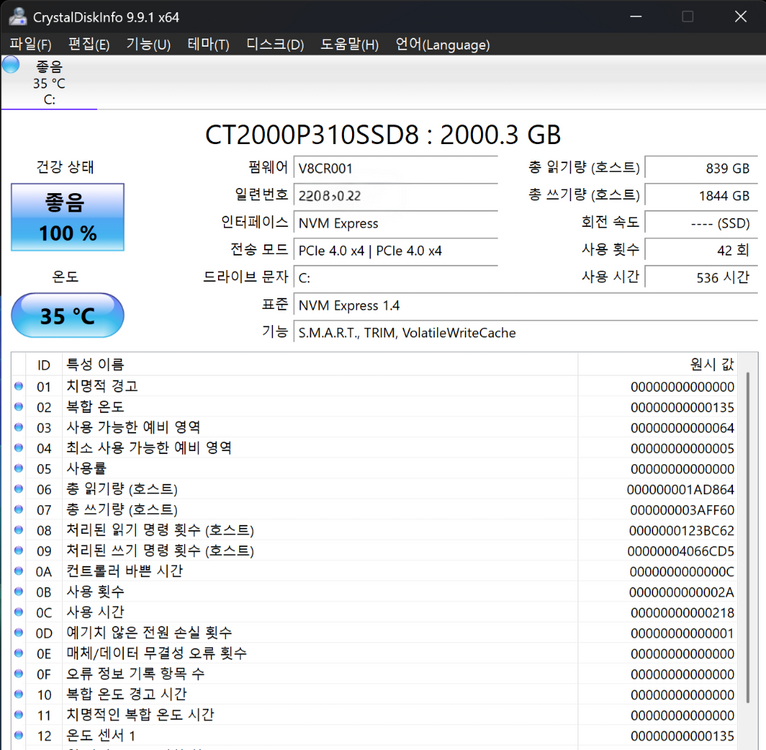The image size is (766, 750).
Task: Click the transfer mode field PCIe 4.0 x4
Action: tap(395, 250)
